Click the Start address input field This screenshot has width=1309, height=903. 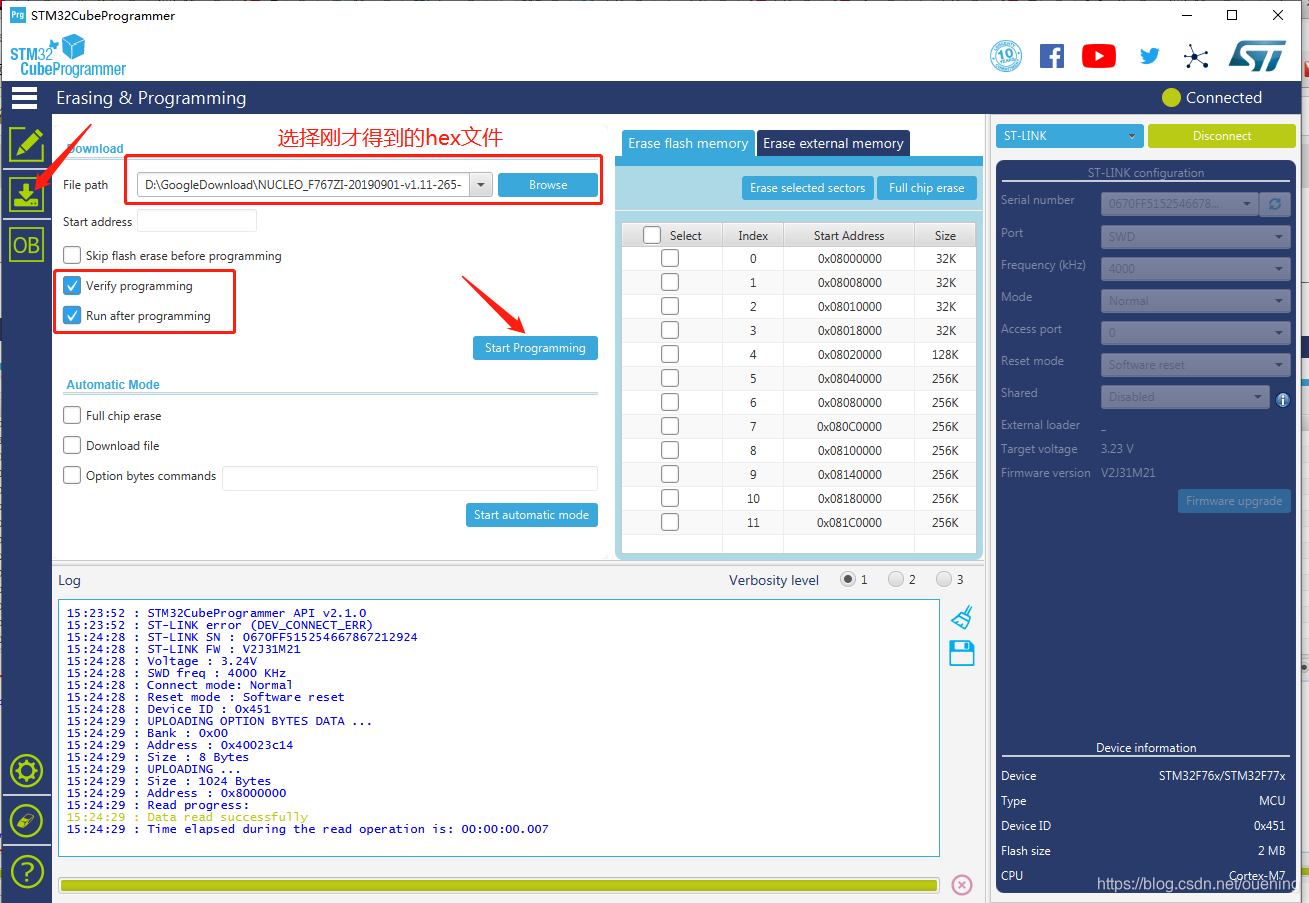click(197, 221)
